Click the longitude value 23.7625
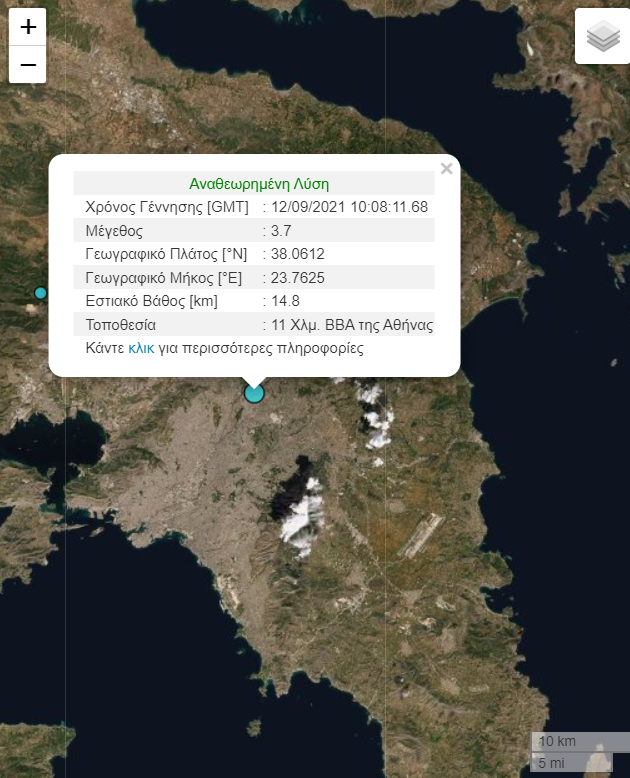630x778 pixels. coord(298,278)
